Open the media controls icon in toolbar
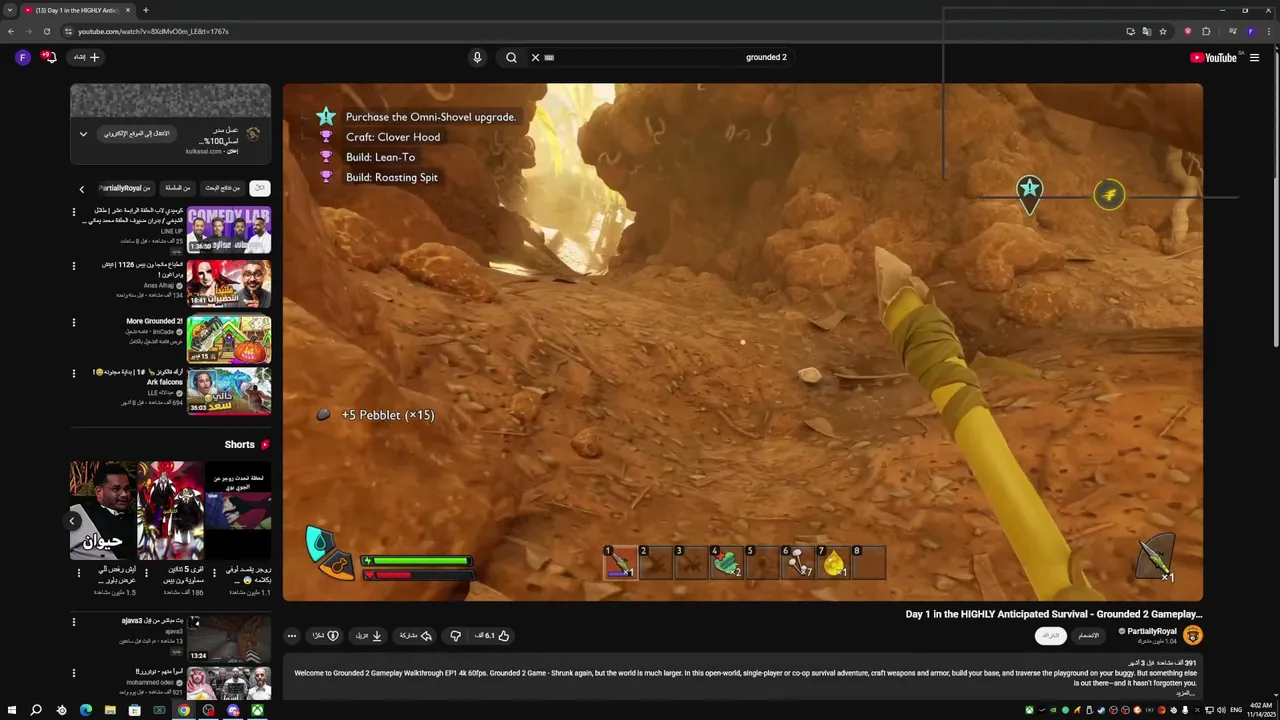Image resolution: width=1280 pixels, height=720 pixels. (1232, 31)
